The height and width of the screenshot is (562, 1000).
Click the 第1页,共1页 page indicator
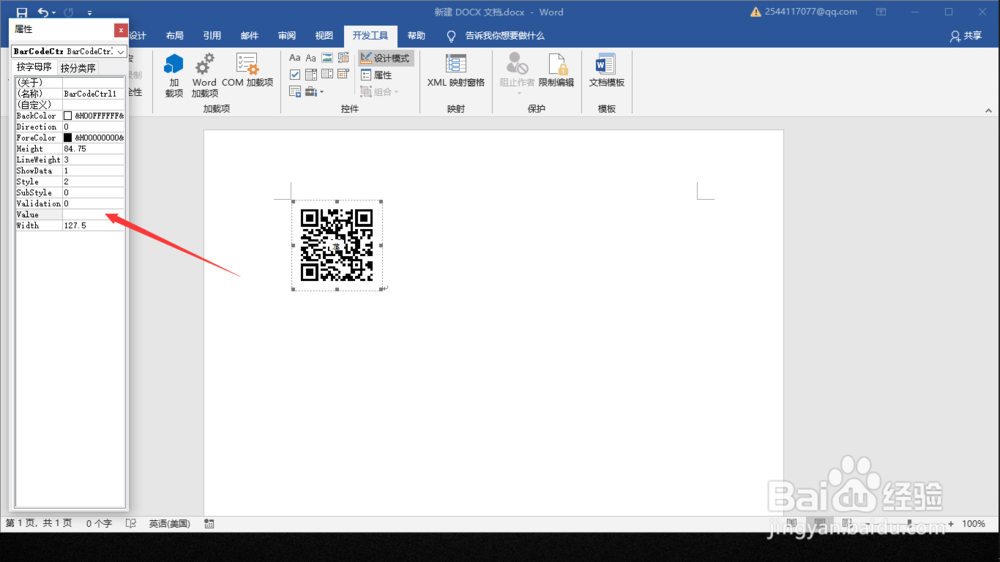tap(39, 524)
